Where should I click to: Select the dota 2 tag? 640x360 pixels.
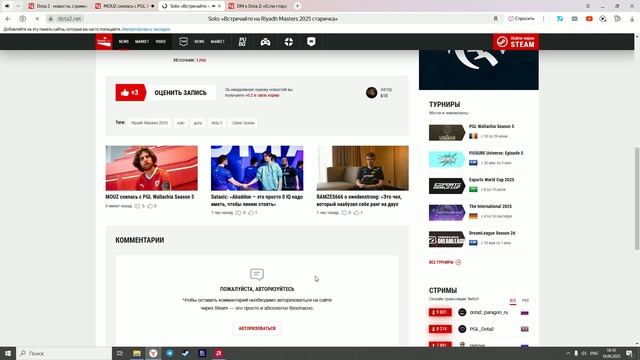coord(216,123)
